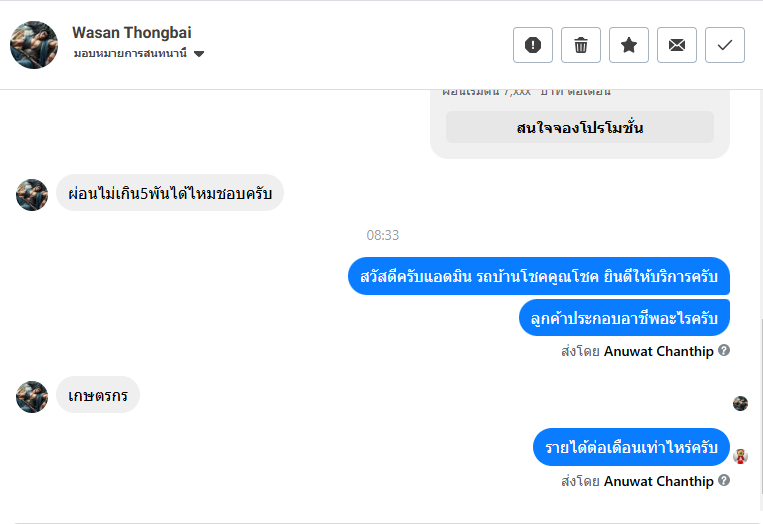Click the seen-by avatar near เกษตรกร row
This screenshot has width=763, height=524.
tap(740, 404)
